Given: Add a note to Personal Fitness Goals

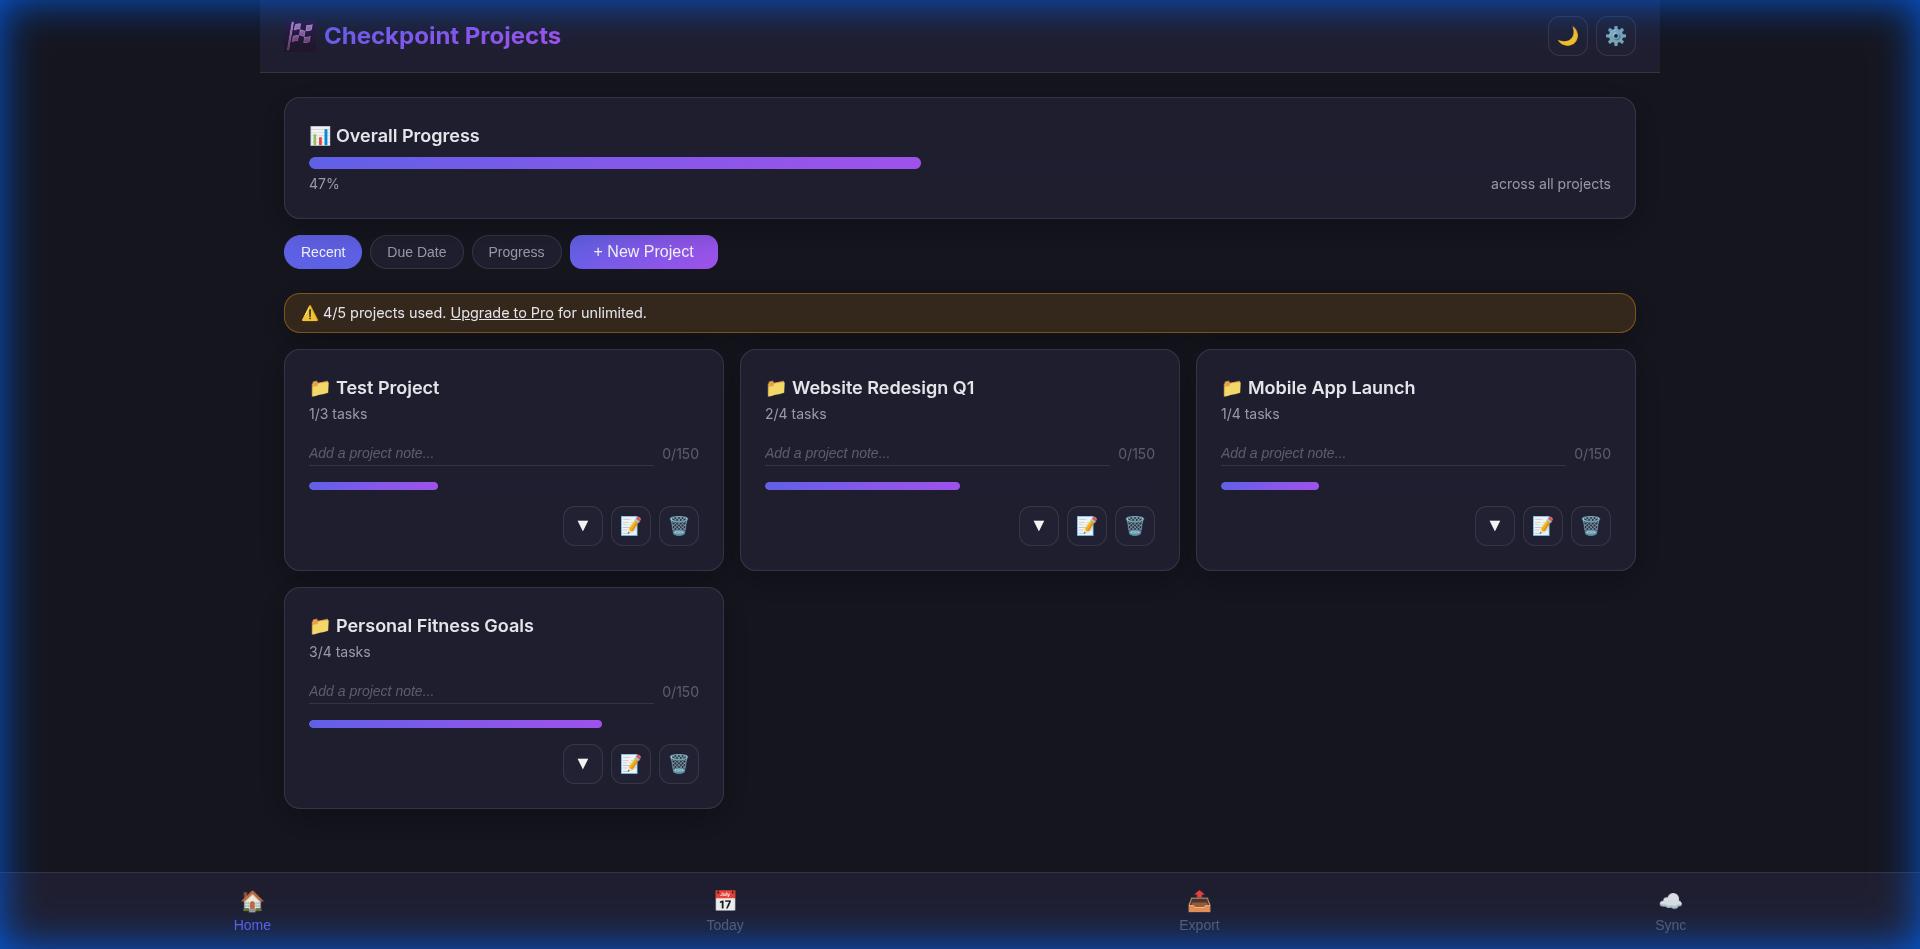Looking at the screenshot, I should (481, 691).
